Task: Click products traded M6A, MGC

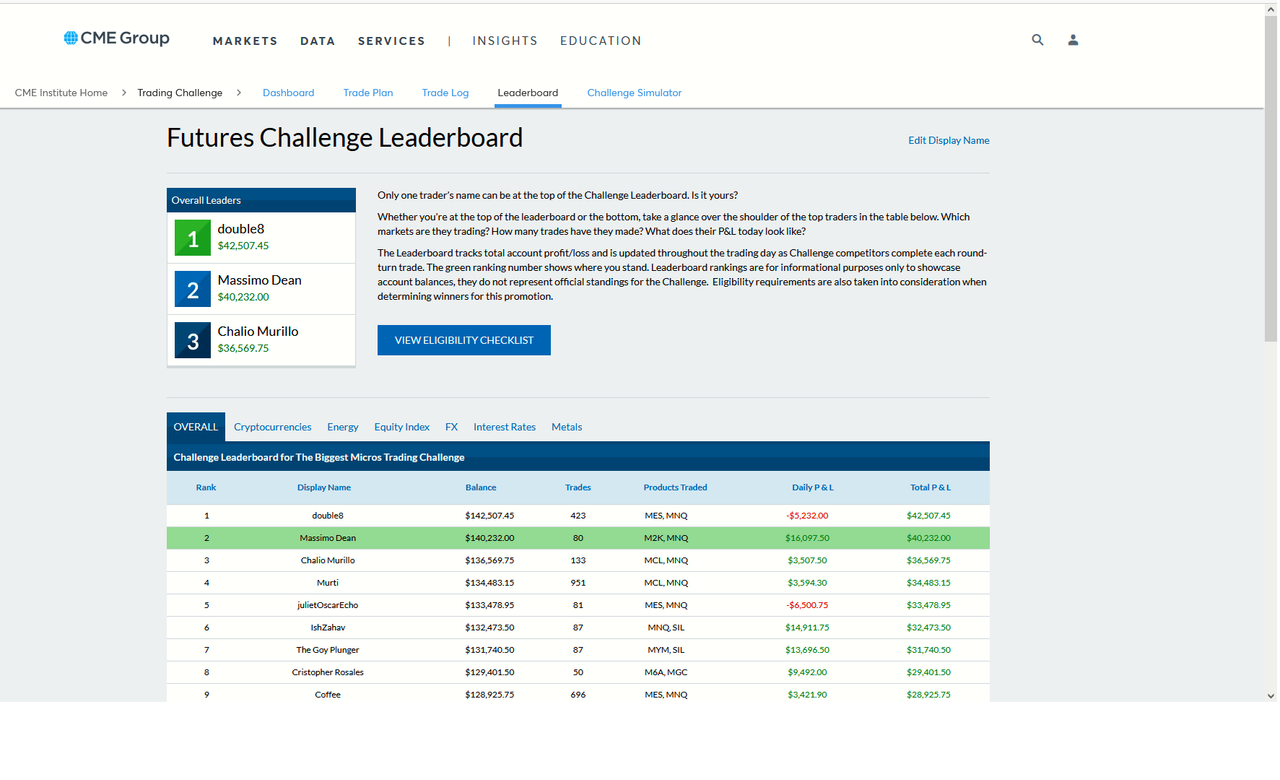Action: 666,673
